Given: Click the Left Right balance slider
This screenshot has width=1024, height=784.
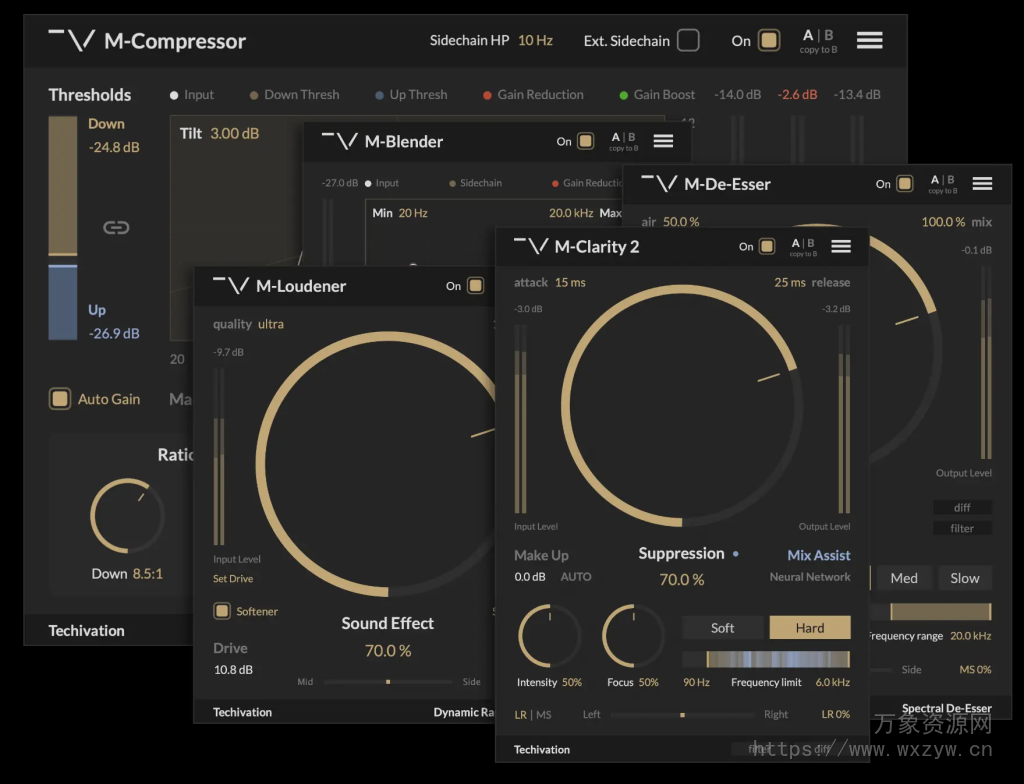Looking at the screenshot, I should 682,715.
